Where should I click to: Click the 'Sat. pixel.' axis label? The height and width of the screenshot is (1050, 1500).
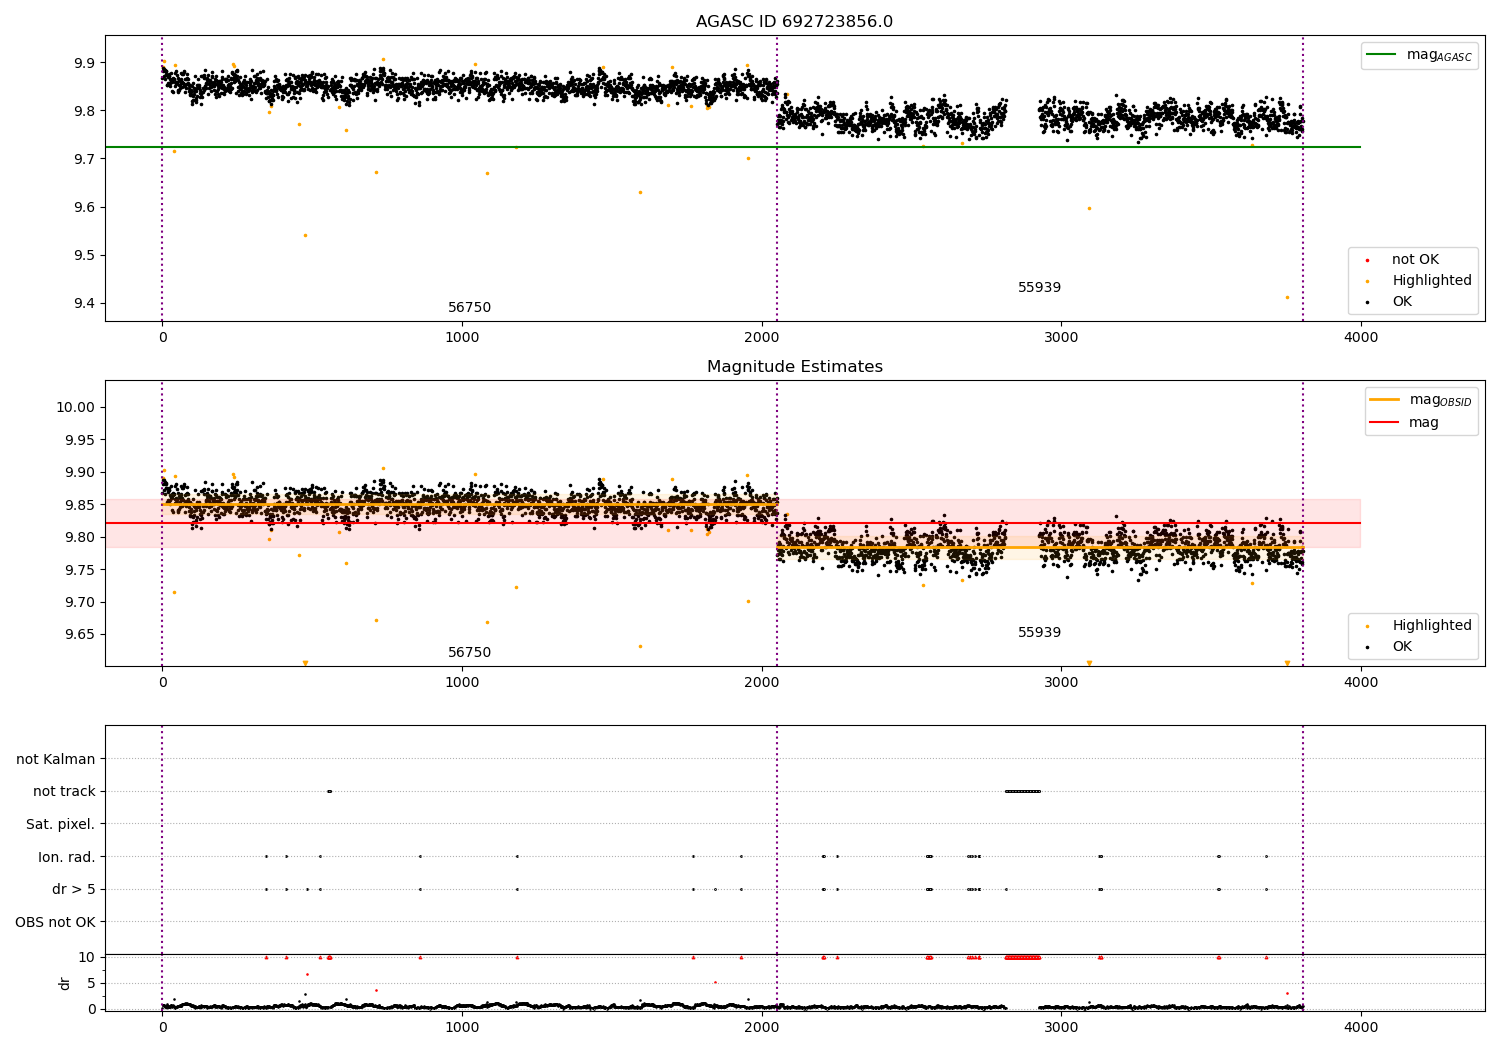(x=61, y=825)
